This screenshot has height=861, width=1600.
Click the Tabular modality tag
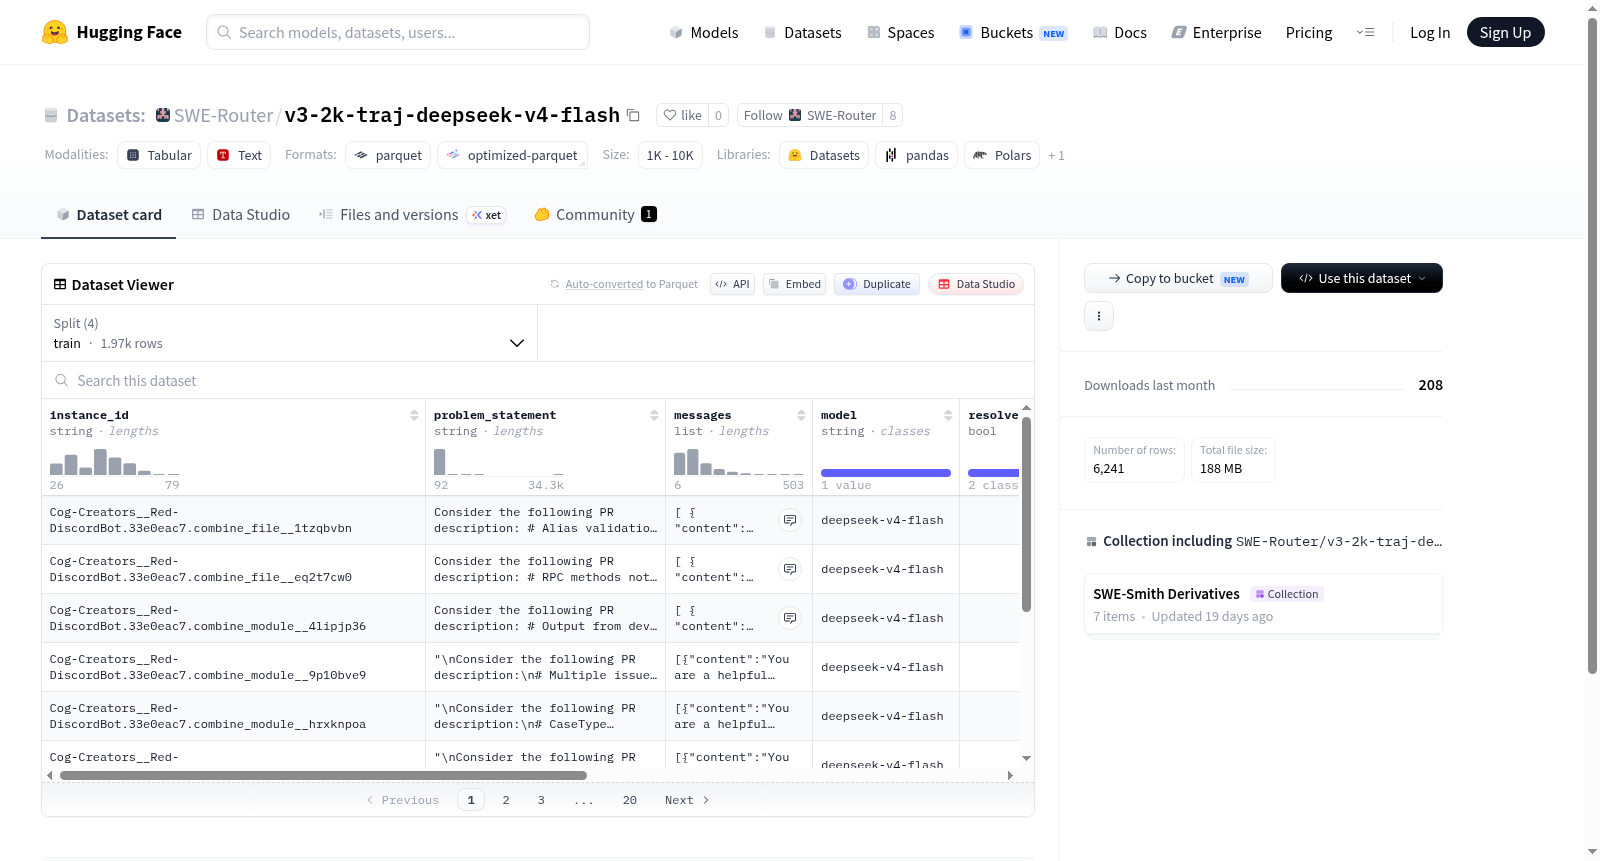click(x=159, y=155)
